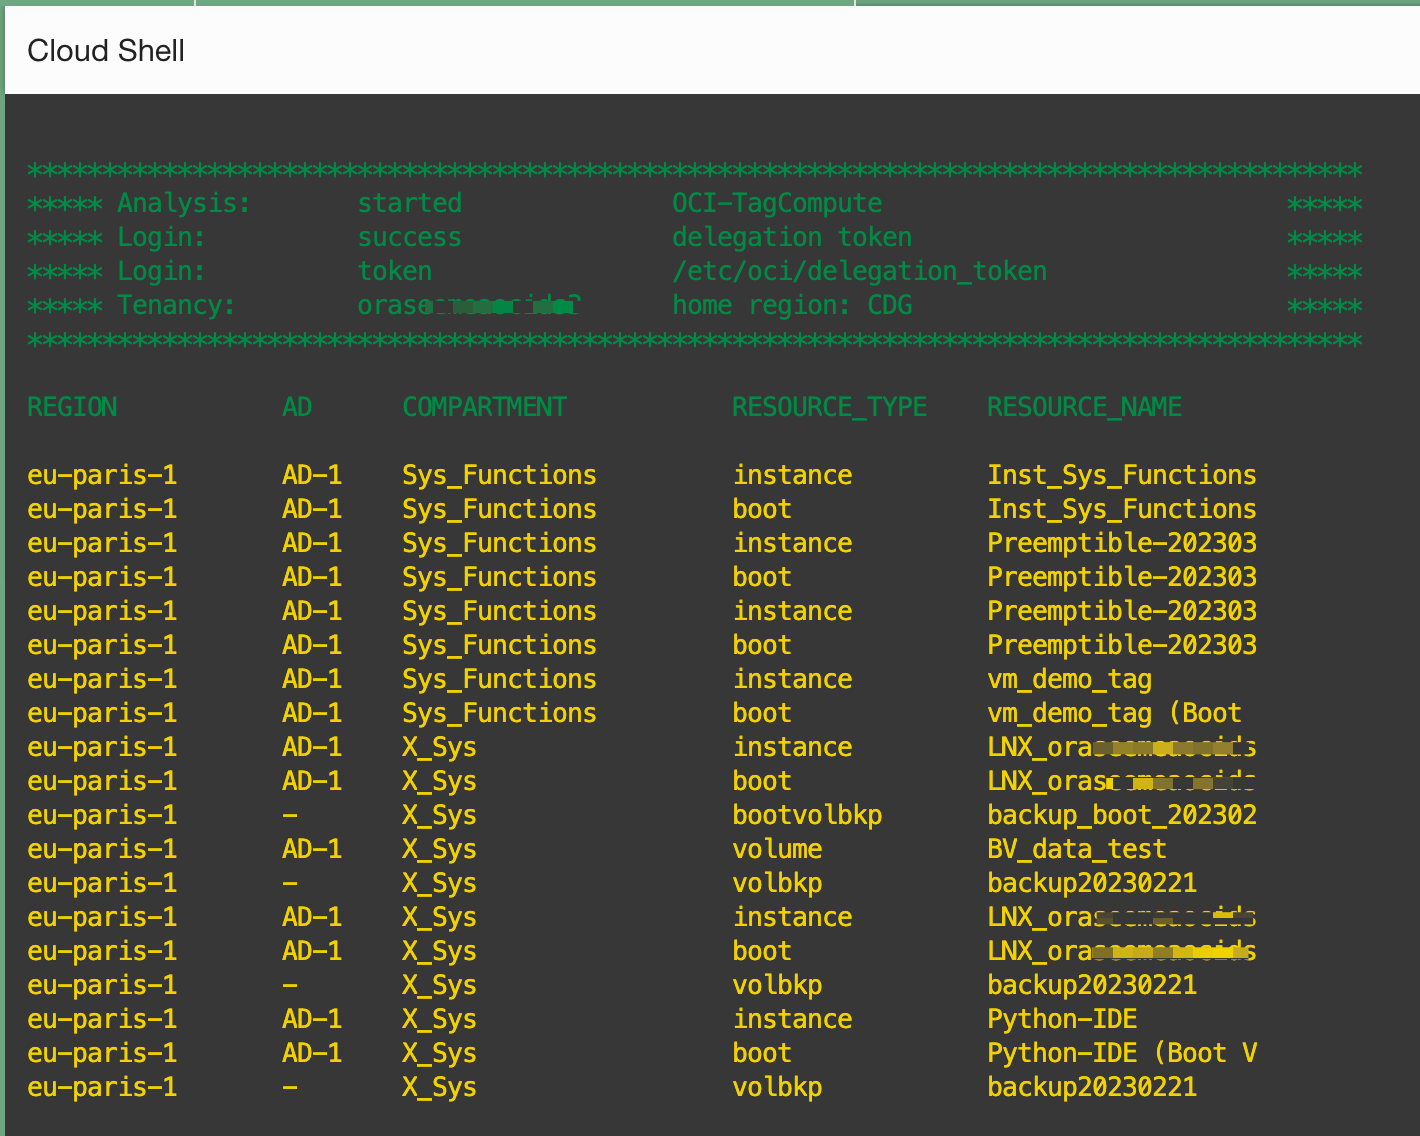The image size is (1420, 1136).
Task: Select the "vm_demo_tag (Boot" resource name
Action: [x=1114, y=713]
